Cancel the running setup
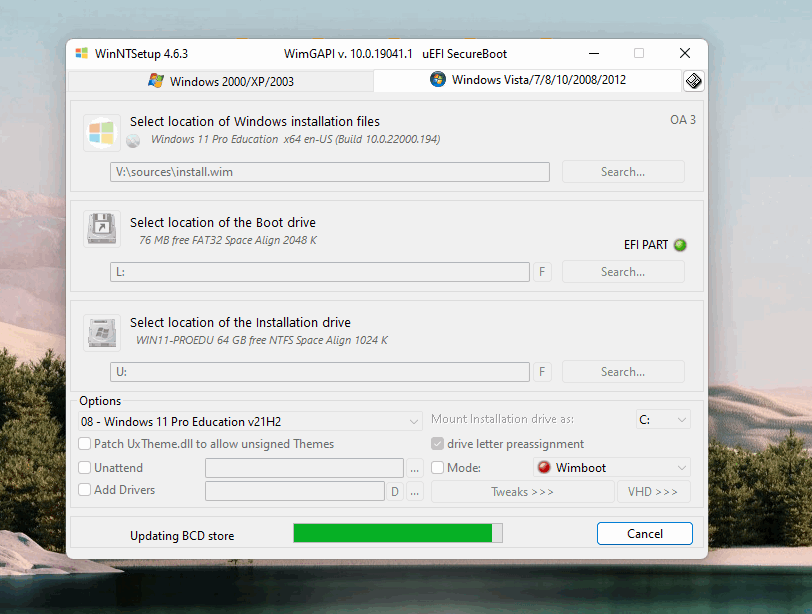The width and height of the screenshot is (812, 614). (x=645, y=533)
